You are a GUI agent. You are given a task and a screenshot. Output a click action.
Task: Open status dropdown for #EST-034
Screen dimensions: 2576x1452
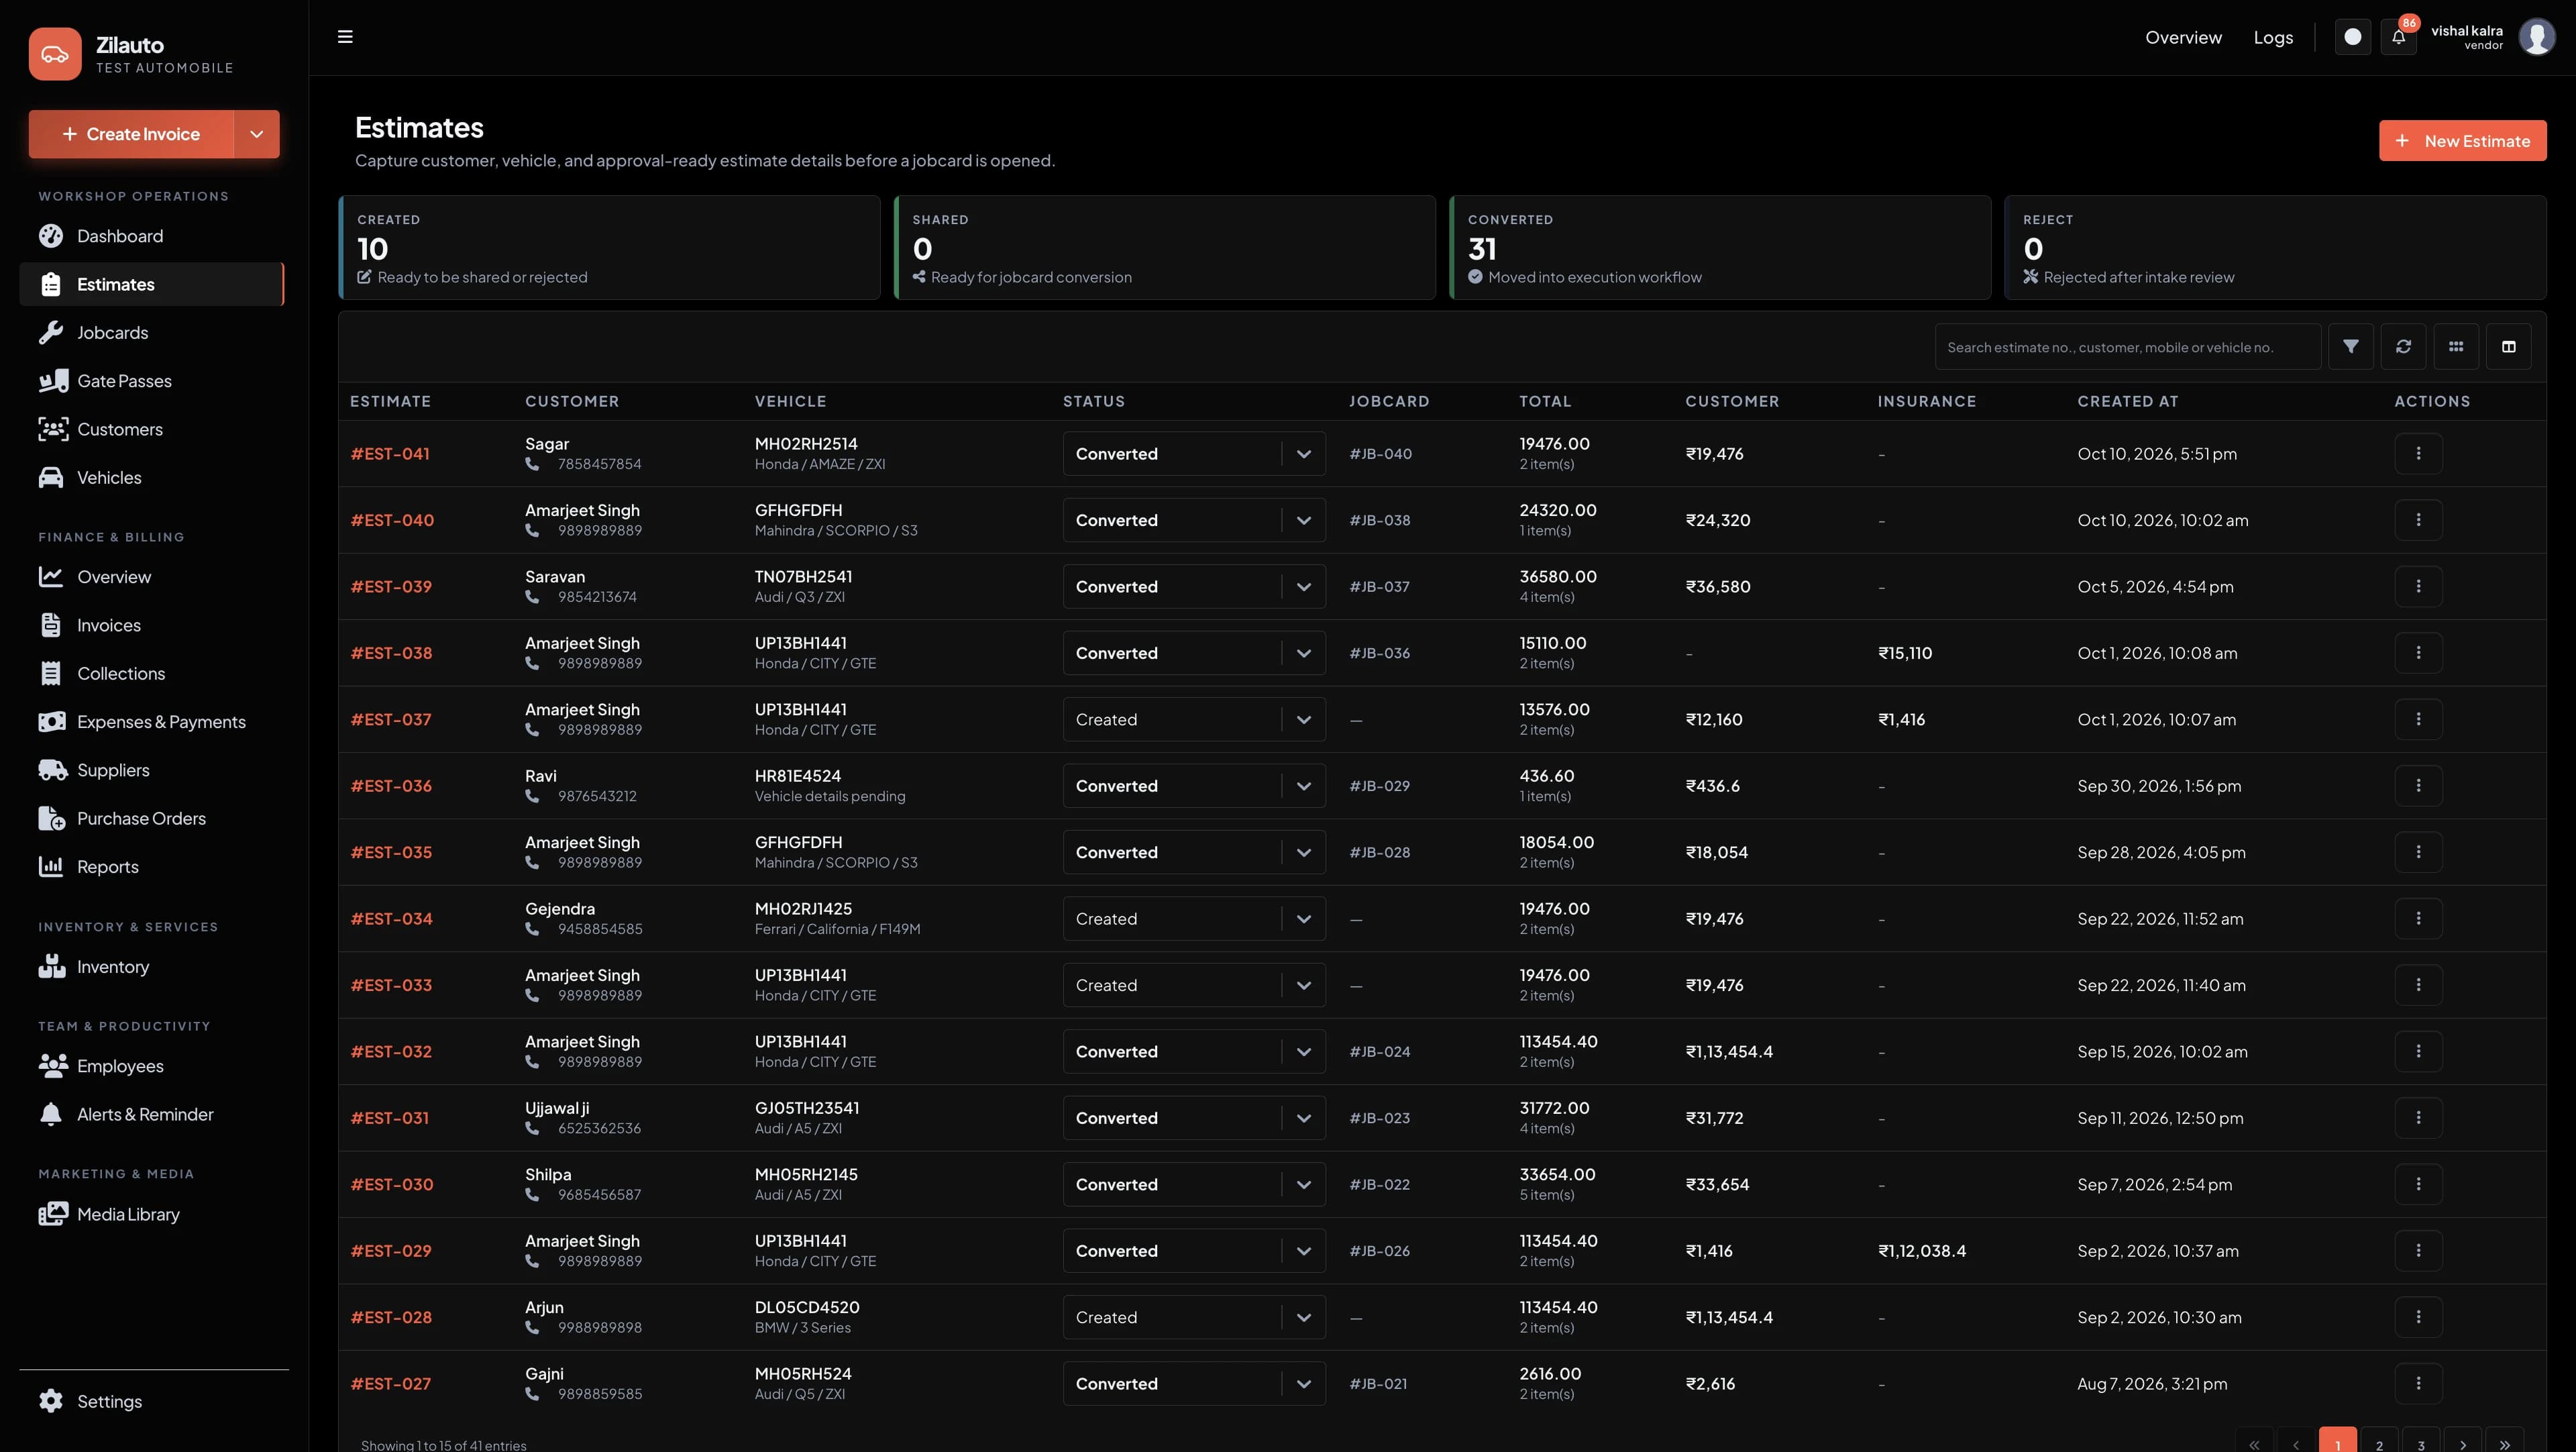pos(1194,918)
